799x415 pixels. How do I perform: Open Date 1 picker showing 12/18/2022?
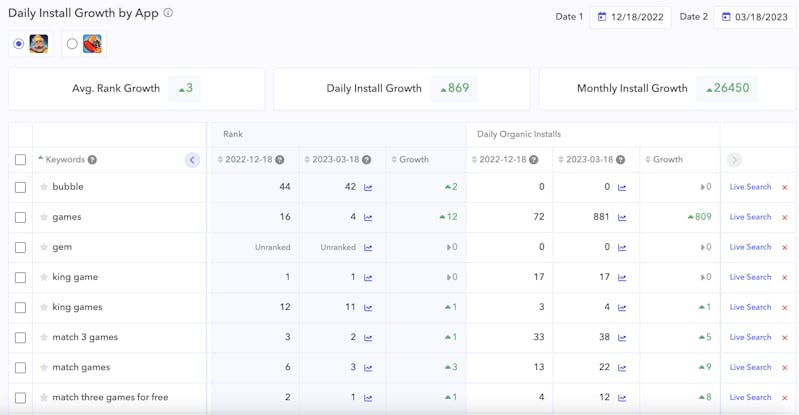click(x=630, y=17)
